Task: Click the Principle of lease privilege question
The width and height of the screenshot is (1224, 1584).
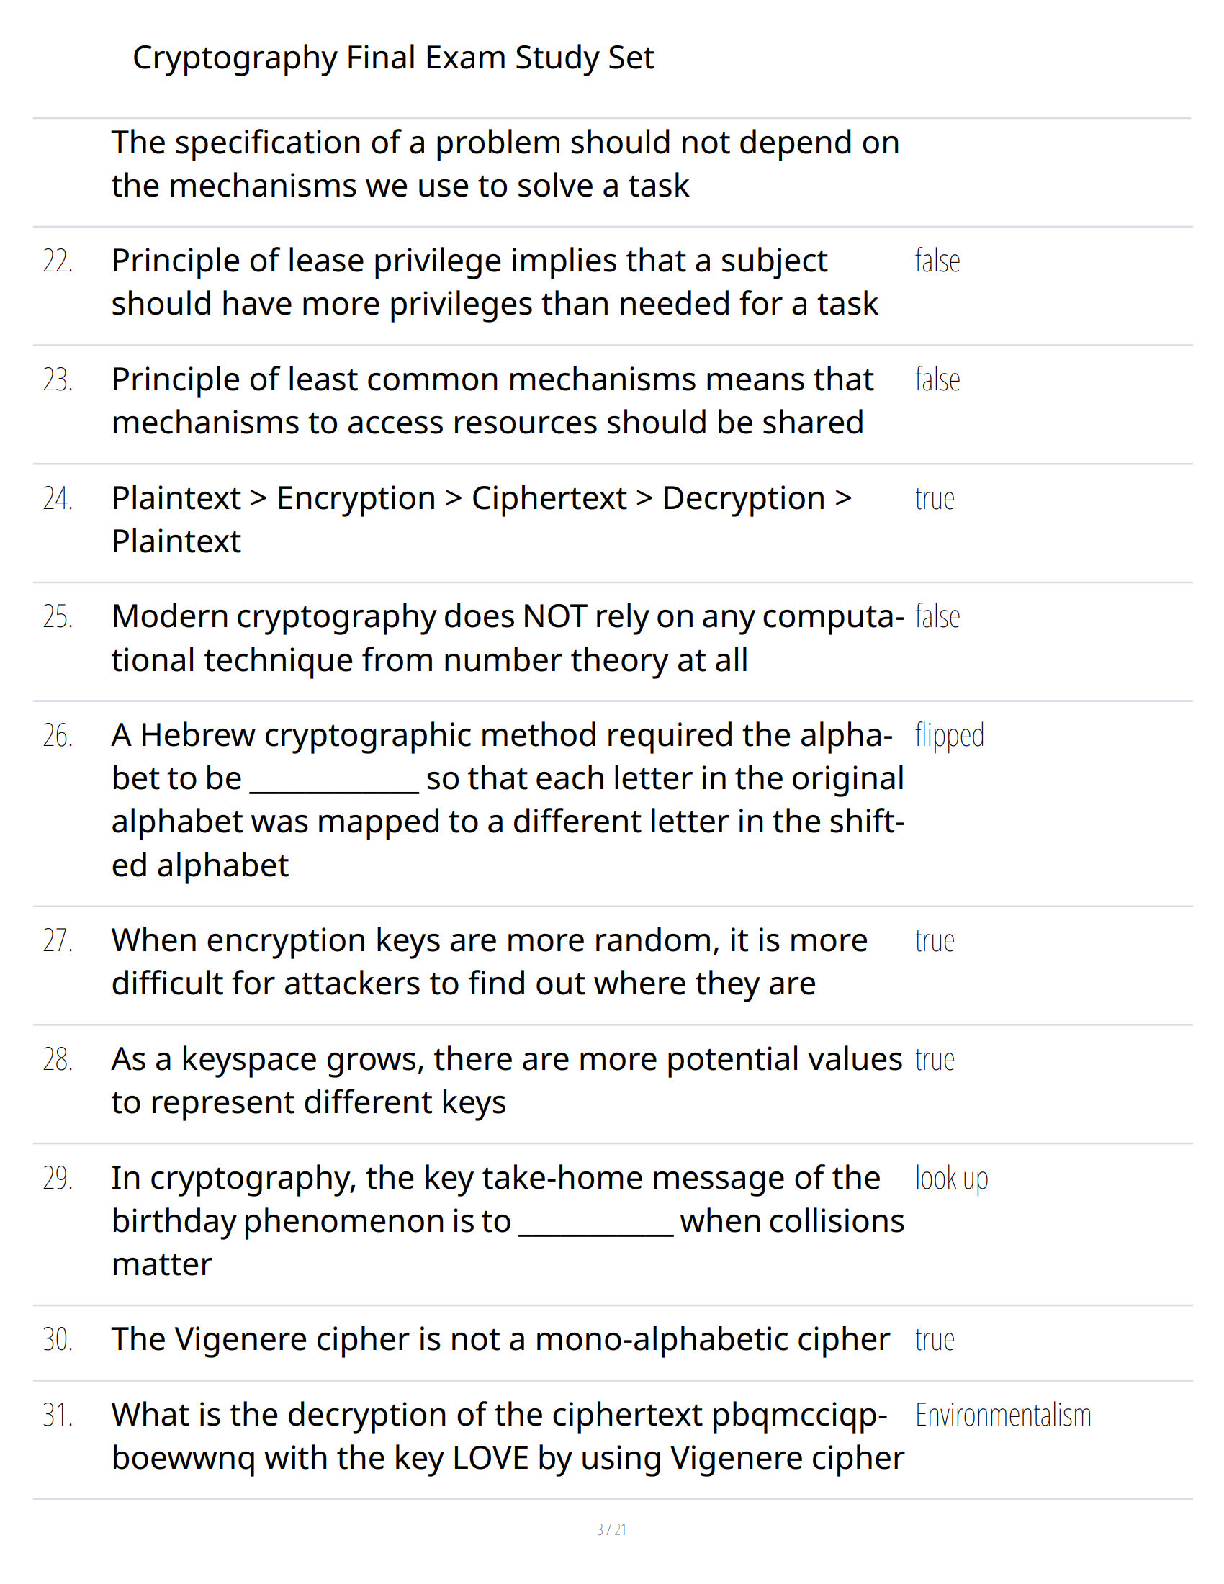Action: pos(495,282)
